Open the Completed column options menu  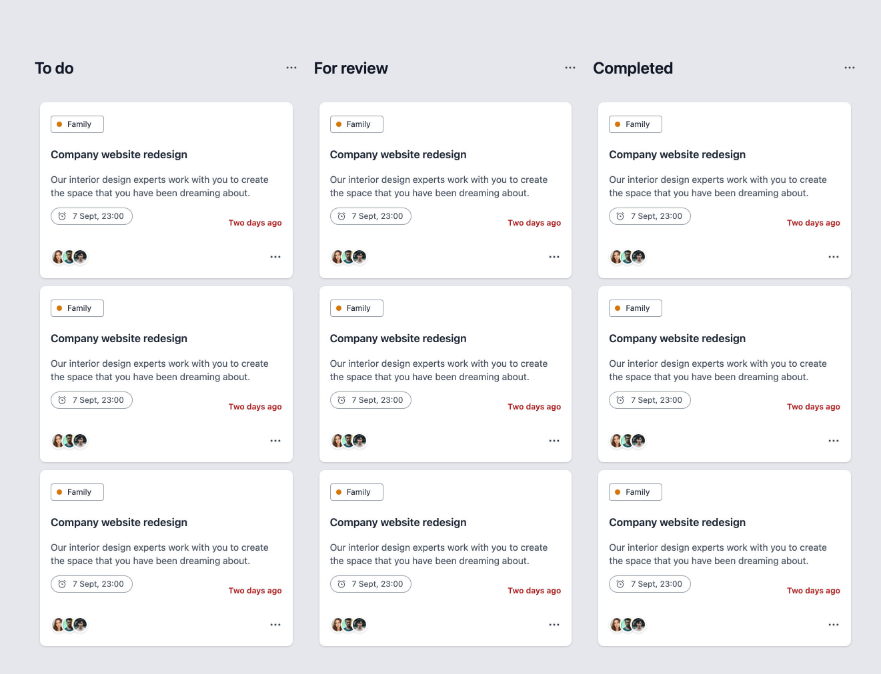(849, 68)
